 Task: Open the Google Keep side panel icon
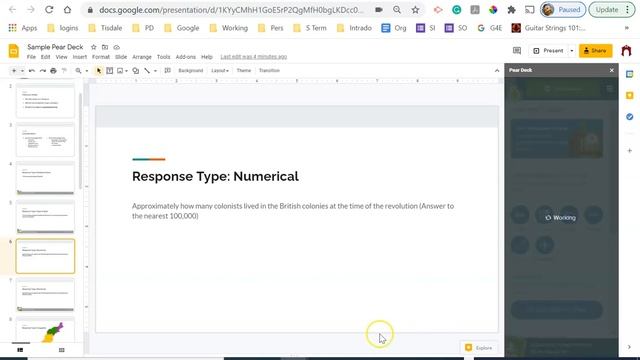[629, 96]
